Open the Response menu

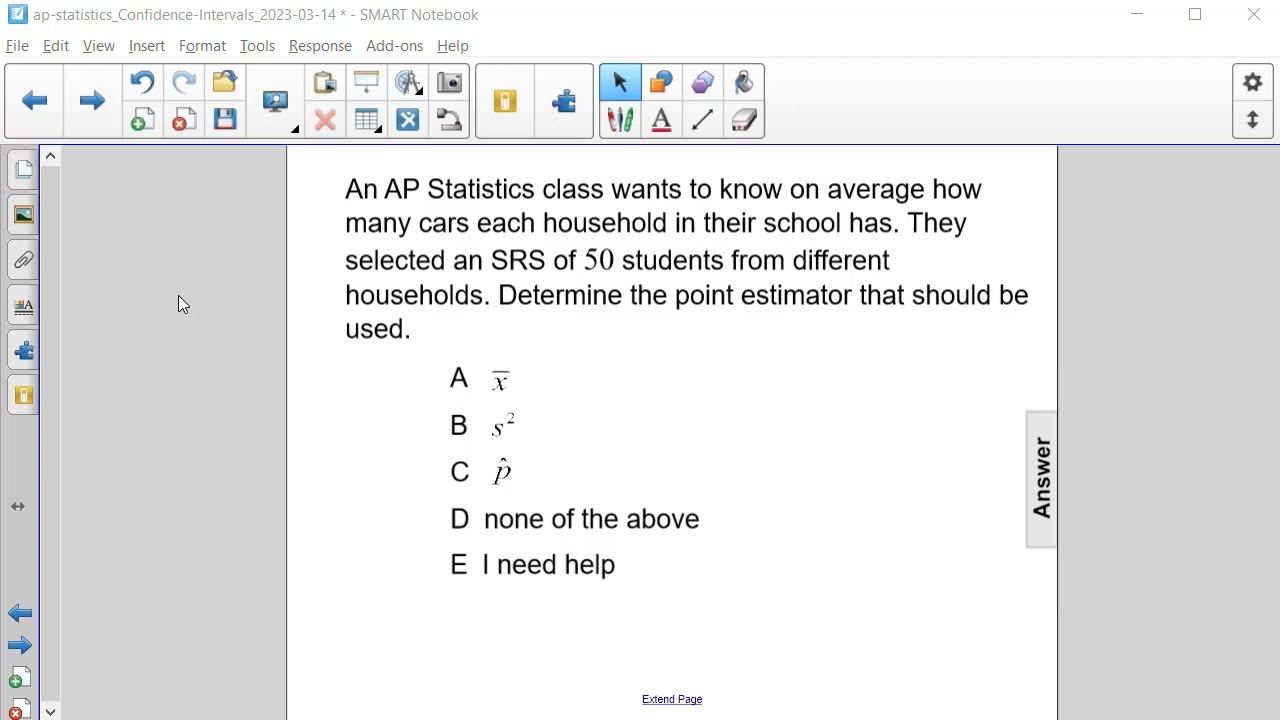coord(320,46)
